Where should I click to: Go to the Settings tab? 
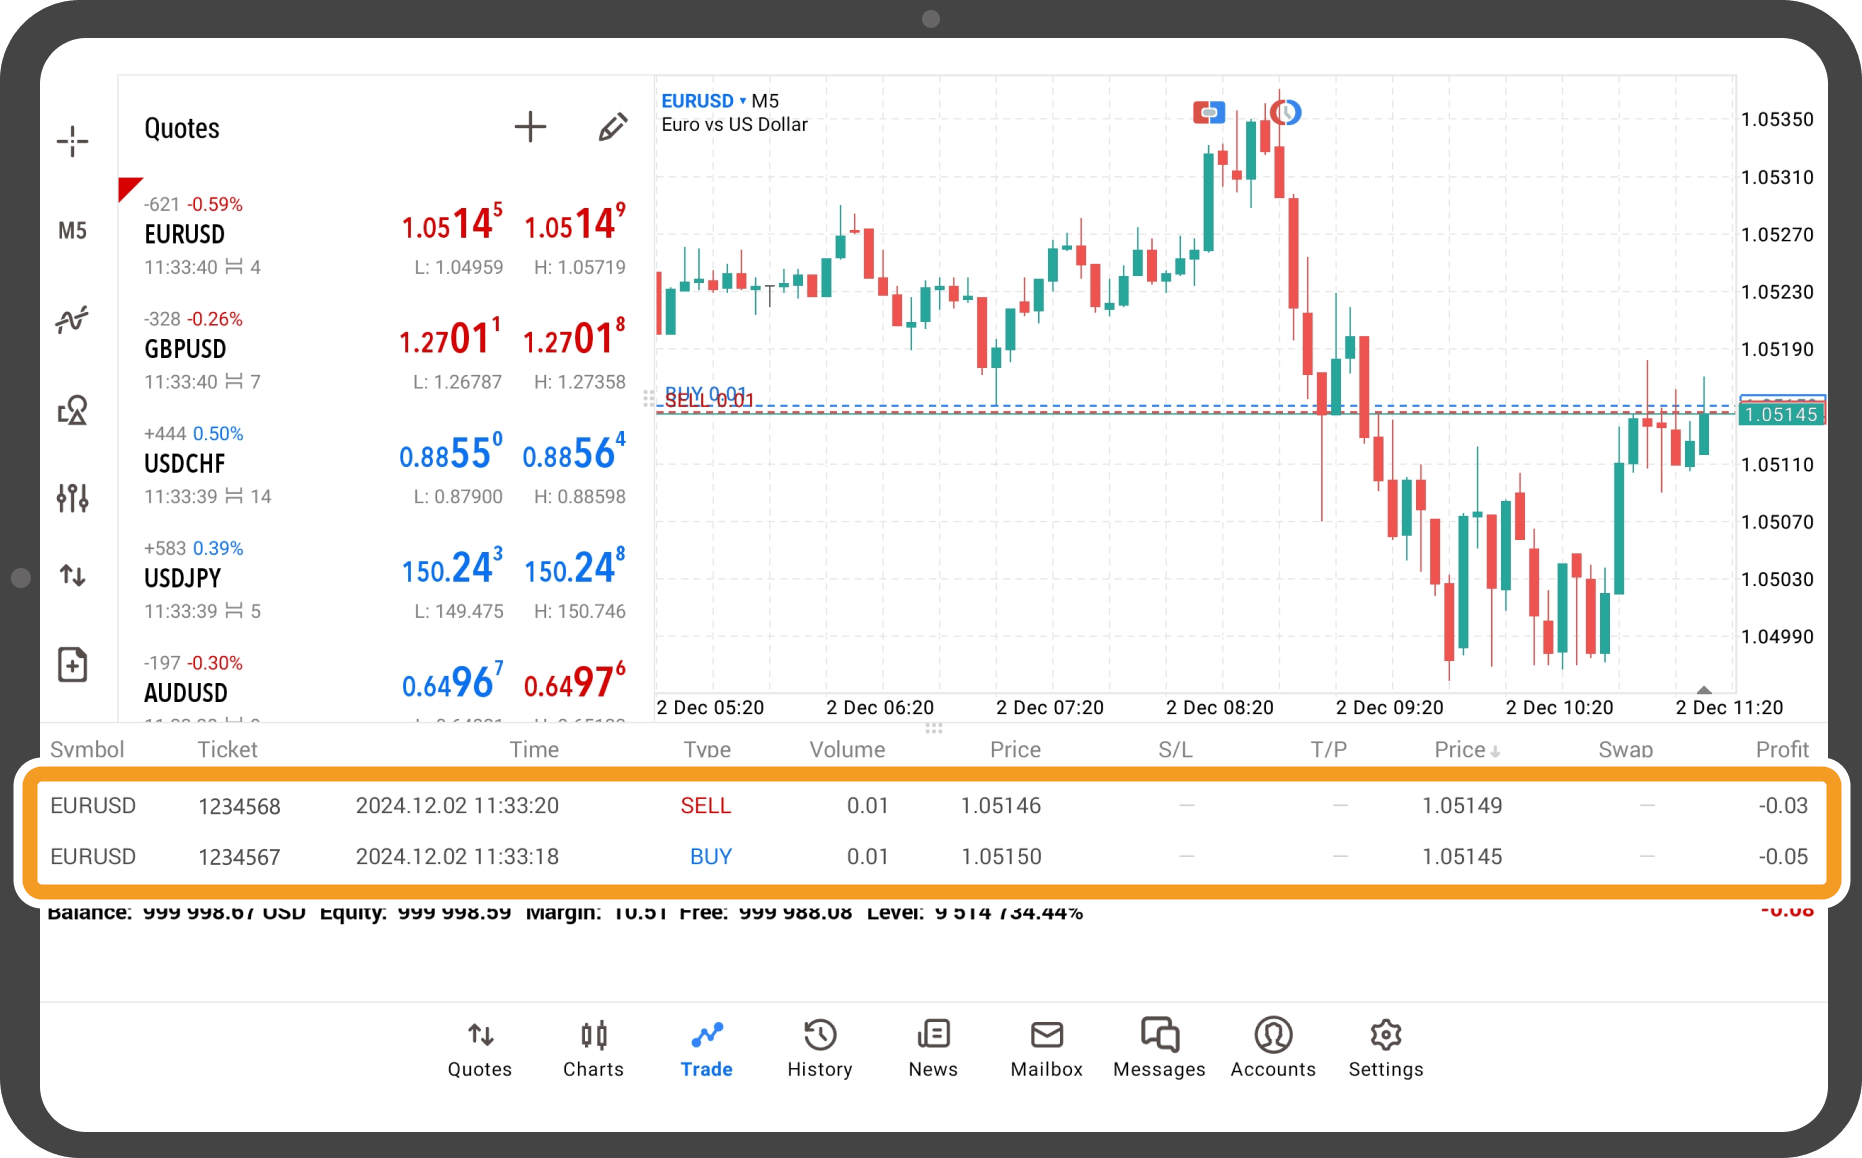point(1385,1048)
